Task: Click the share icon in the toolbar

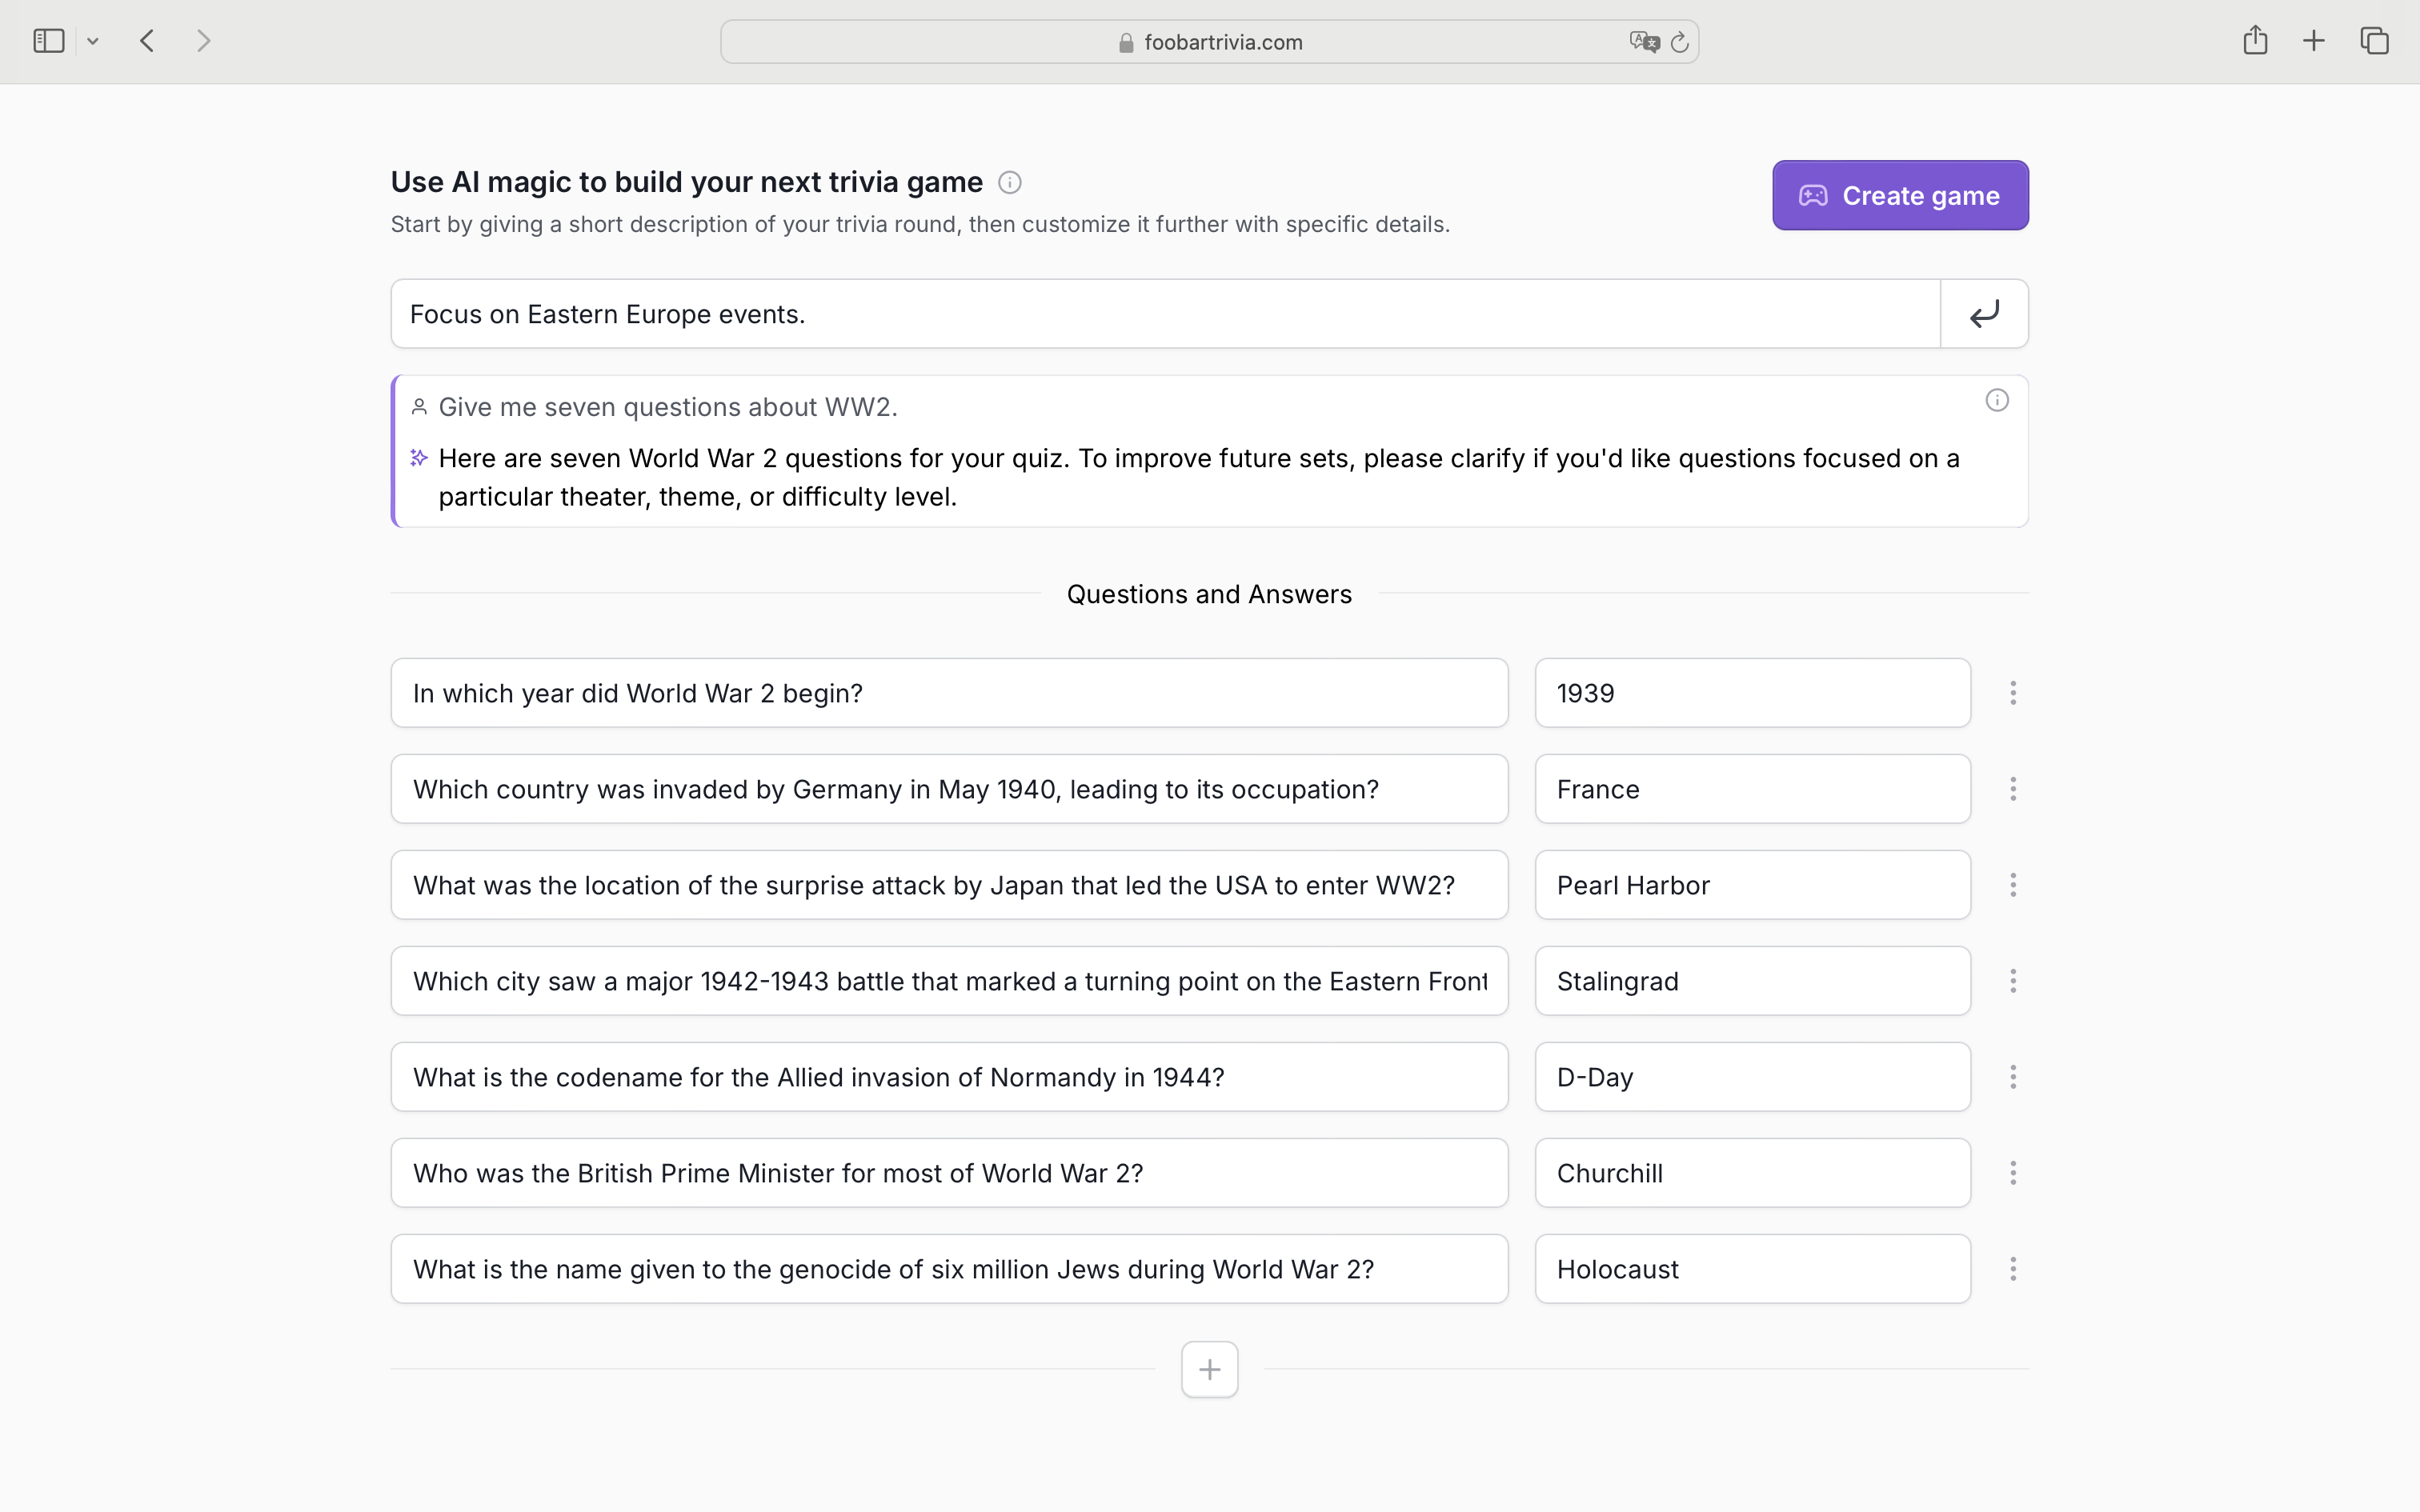Action: (2255, 40)
